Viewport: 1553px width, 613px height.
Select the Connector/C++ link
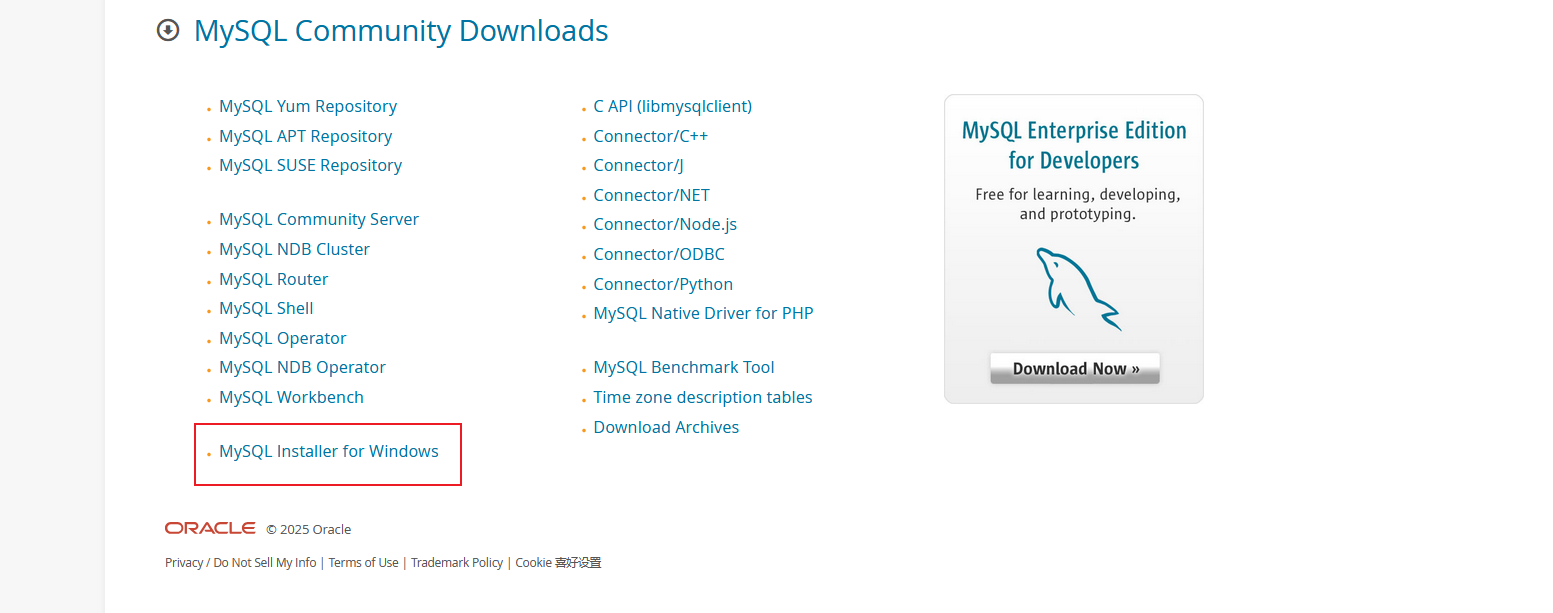[650, 136]
